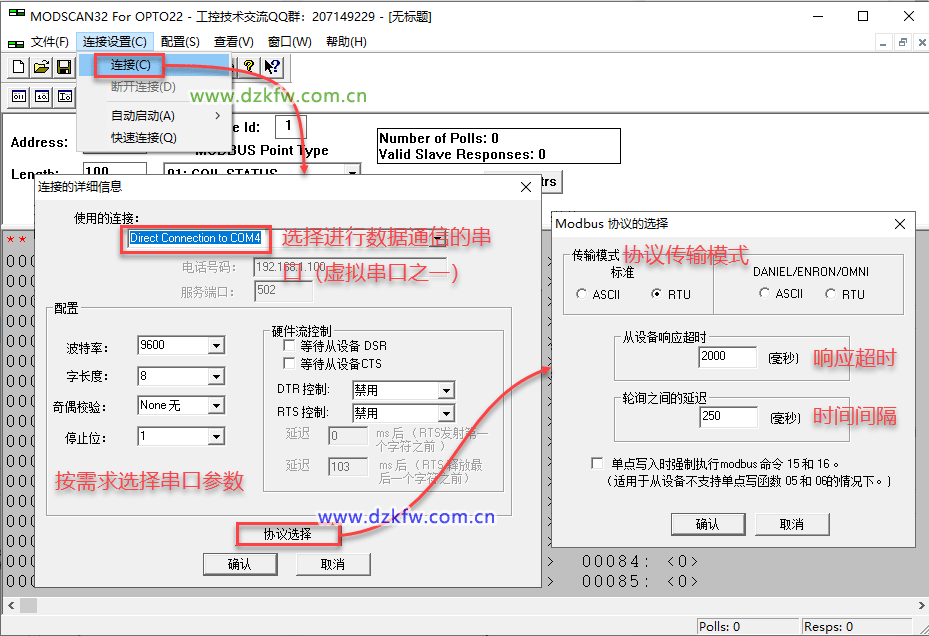The width and height of the screenshot is (929, 636).
Task: Select DANIEL/ENRON/OMNI RTU mode
Action: point(831,294)
